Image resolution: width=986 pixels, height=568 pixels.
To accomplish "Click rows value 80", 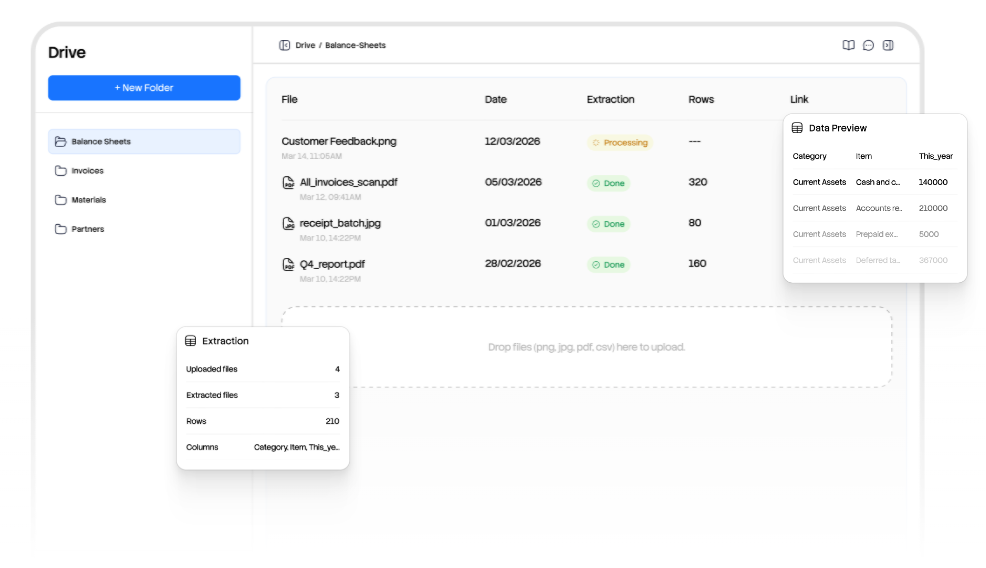I will point(695,223).
